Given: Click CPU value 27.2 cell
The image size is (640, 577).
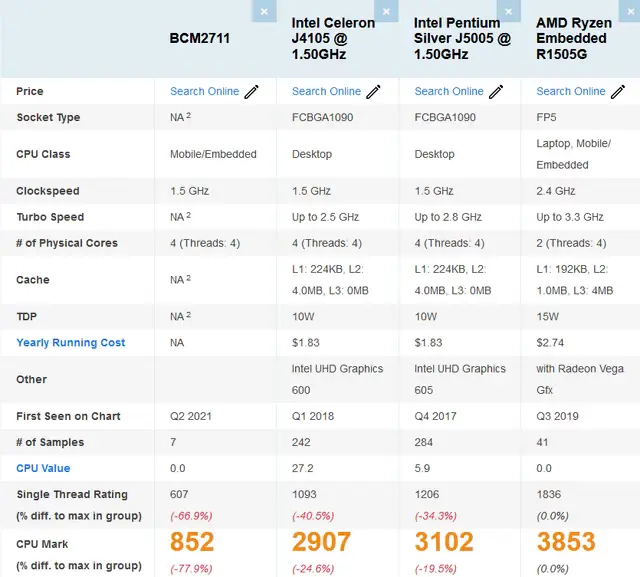Looking at the screenshot, I should click(303, 468).
